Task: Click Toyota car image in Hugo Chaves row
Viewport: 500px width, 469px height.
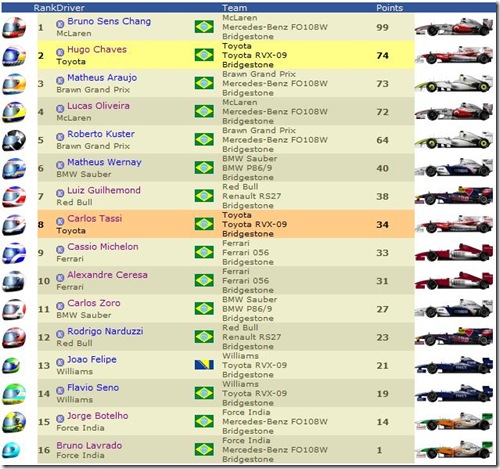Action: coord(454,56)
